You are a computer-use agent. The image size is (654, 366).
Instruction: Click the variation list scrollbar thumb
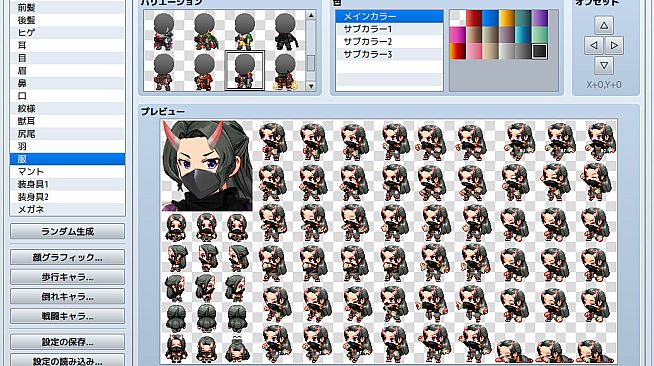311,63
